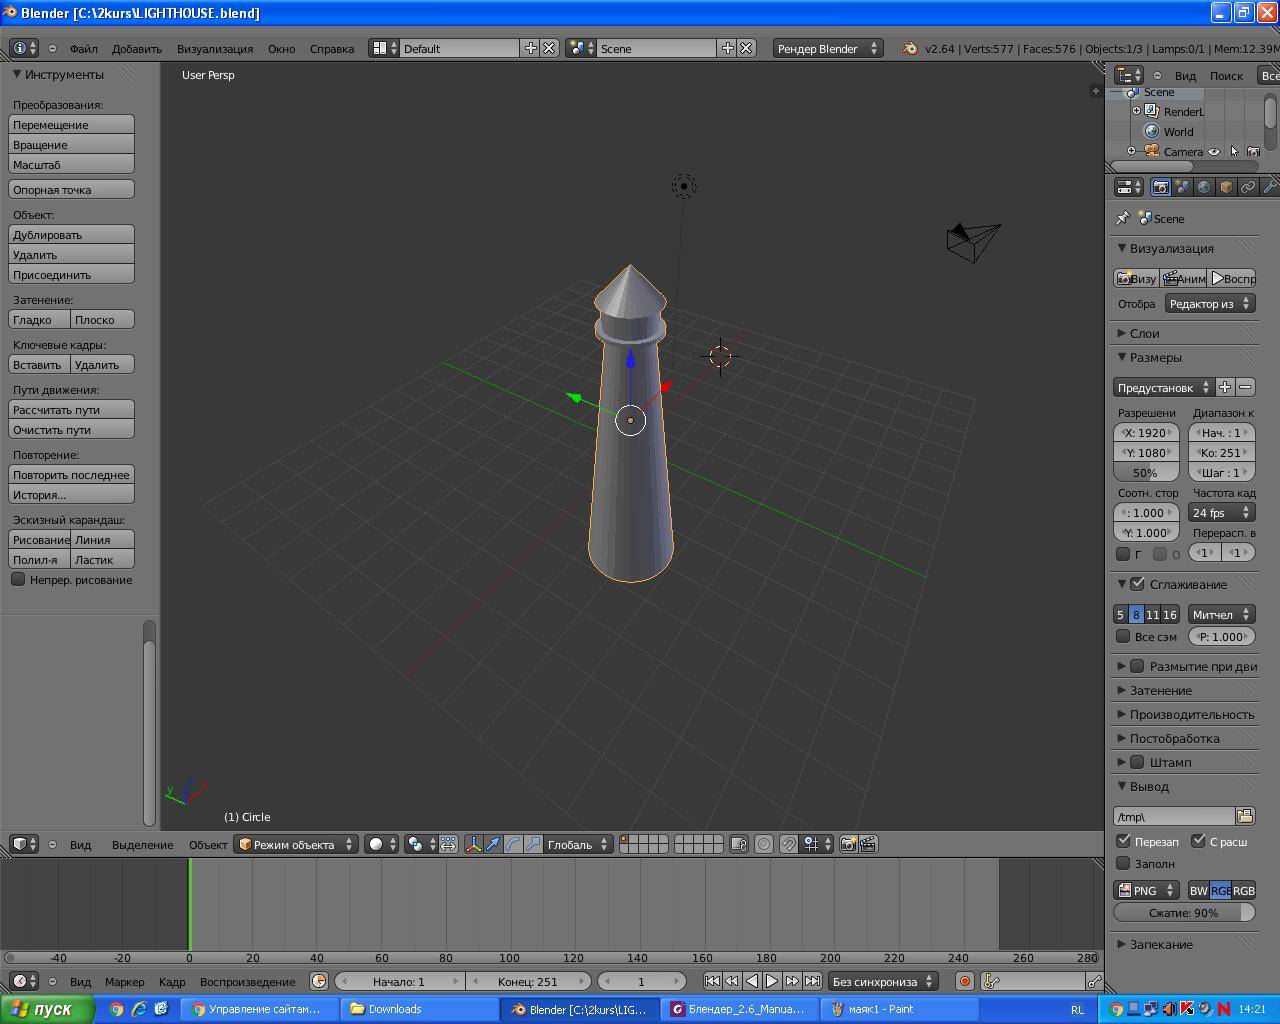Toggle the Camera eye visibility in outliner

tap(1213, 152)
